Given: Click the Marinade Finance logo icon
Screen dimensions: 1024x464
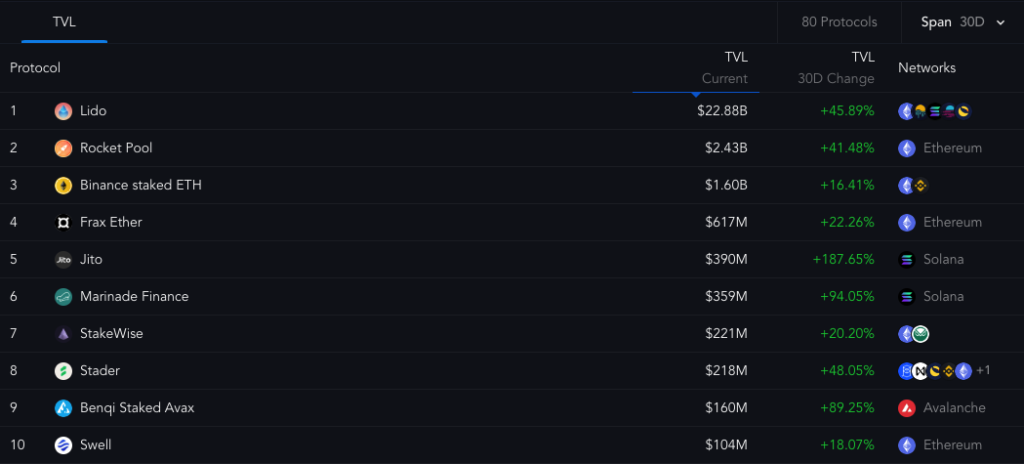Looking at the screenshot, I should point(63,296).
